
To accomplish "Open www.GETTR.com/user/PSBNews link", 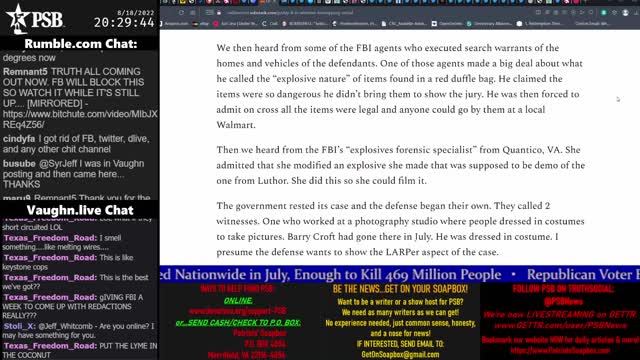I will coord(560,325).
